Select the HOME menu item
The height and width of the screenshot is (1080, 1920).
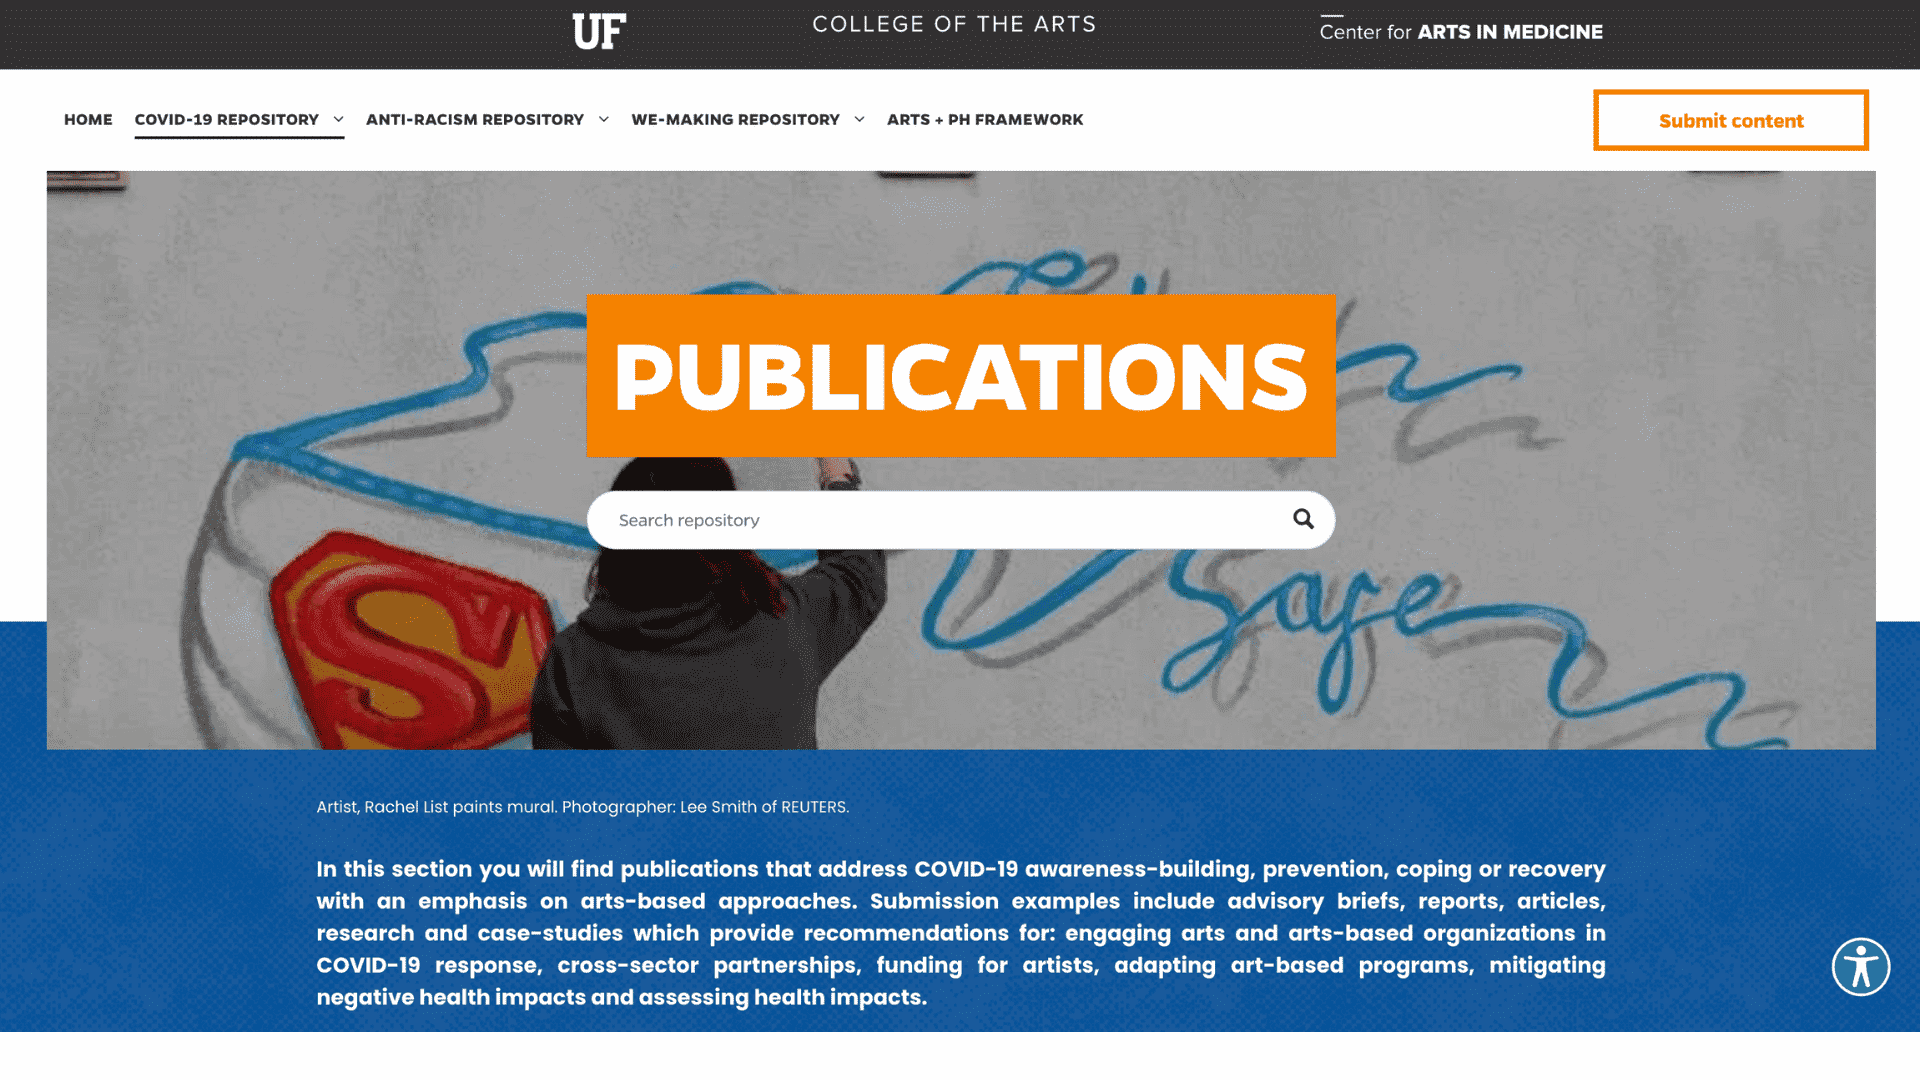pyautogui.click(x=87, y=119)
